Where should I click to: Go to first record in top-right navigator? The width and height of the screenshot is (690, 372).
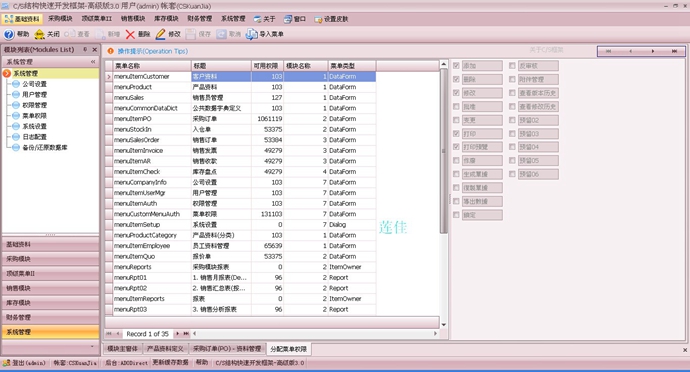pyautogui.click(x=608, y=51)
